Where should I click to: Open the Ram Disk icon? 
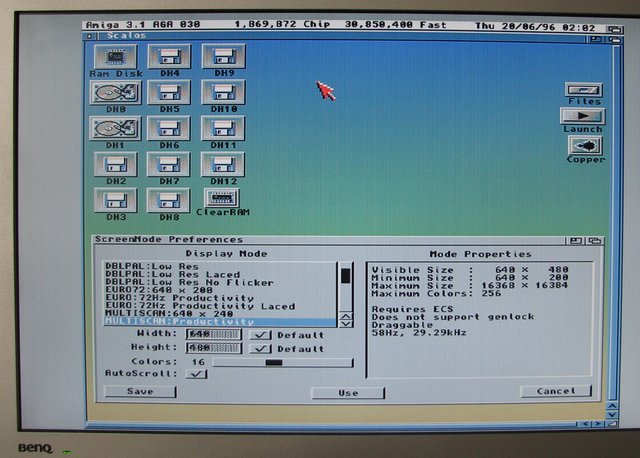[x=115, y=58]
